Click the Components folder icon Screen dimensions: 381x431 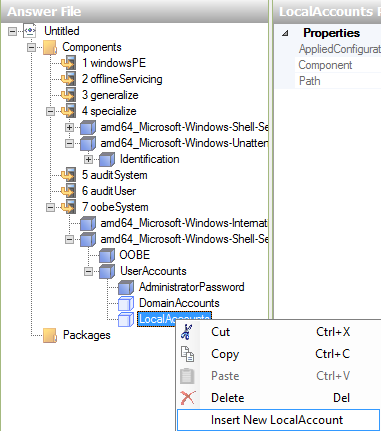(50, 47)
